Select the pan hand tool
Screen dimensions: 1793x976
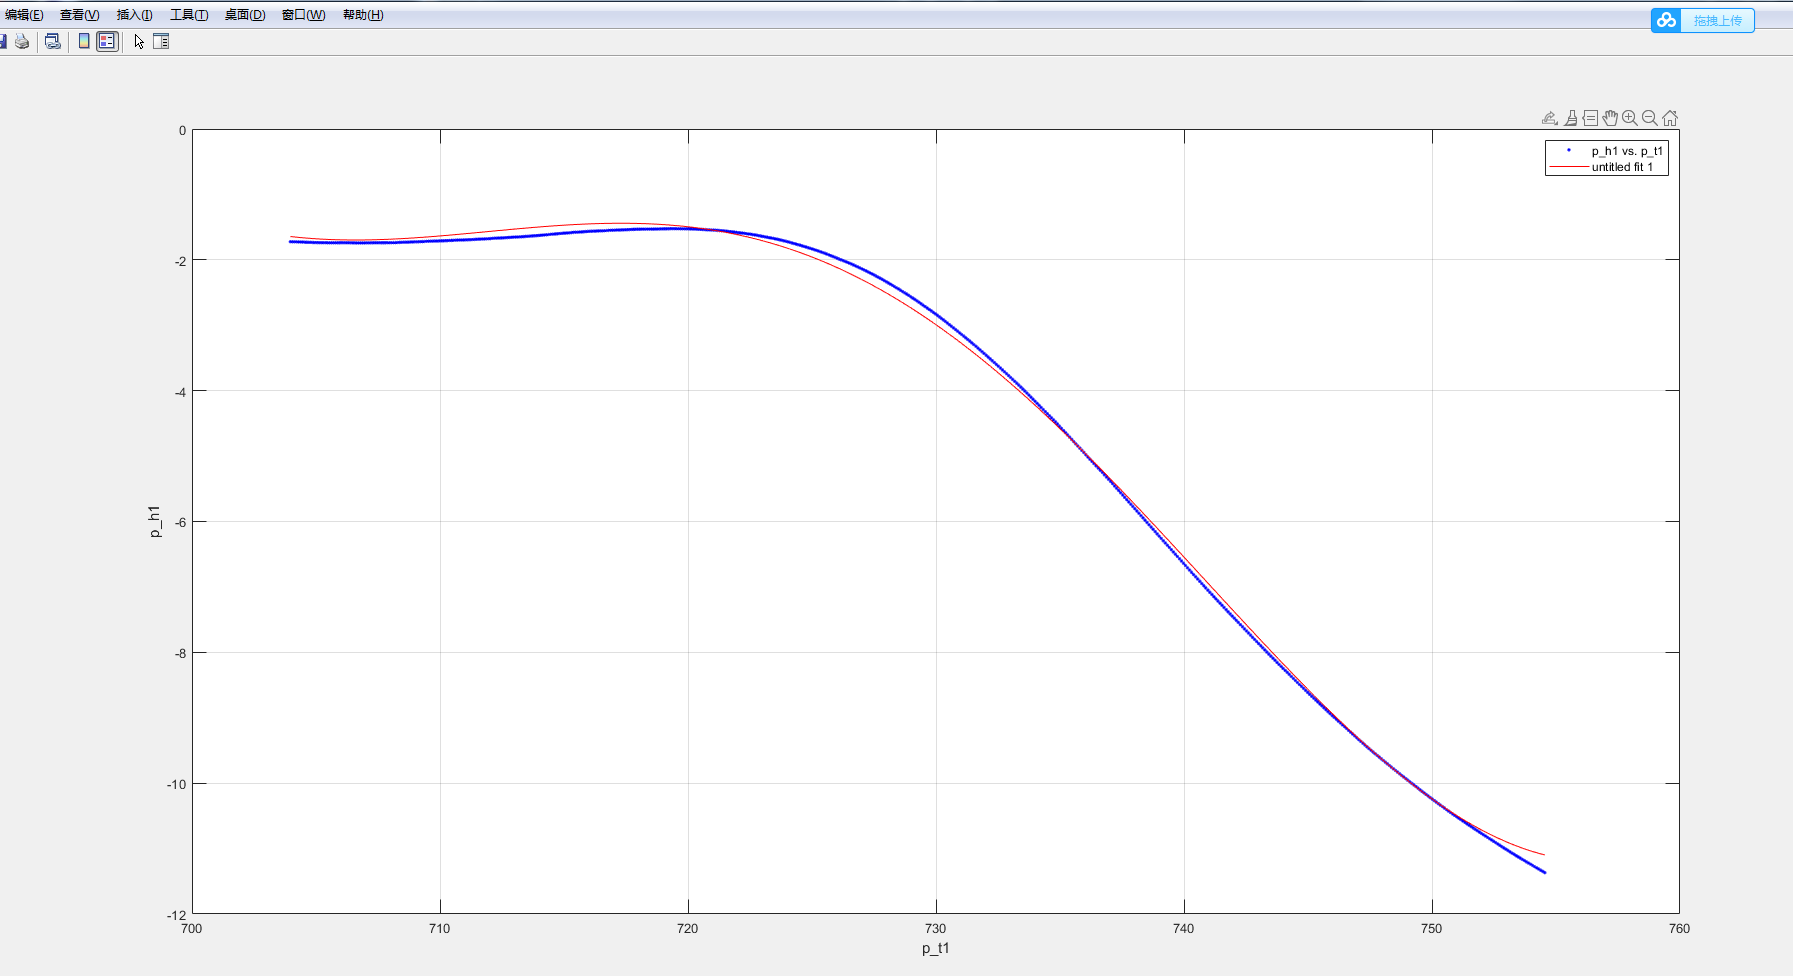pos(1610,118)
